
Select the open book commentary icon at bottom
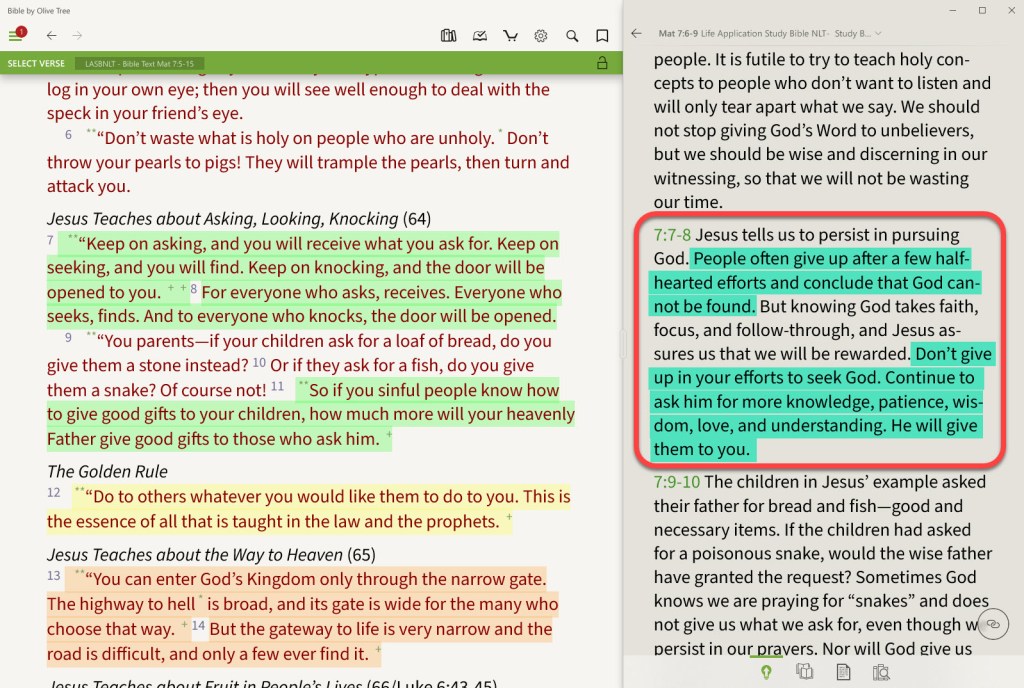pos(805,672)
